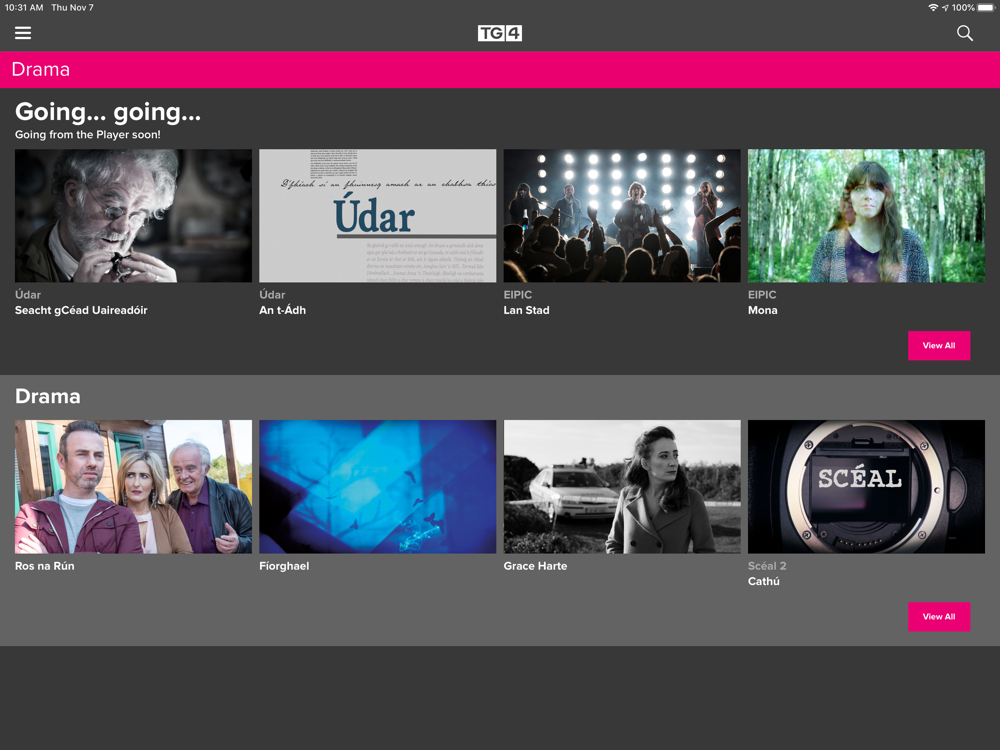The height and width of the screenshot is (750, 1000).
Task: Tap the EIPIC label above Lan Stad
Action: pyautogui.click(x=517, y=295)
